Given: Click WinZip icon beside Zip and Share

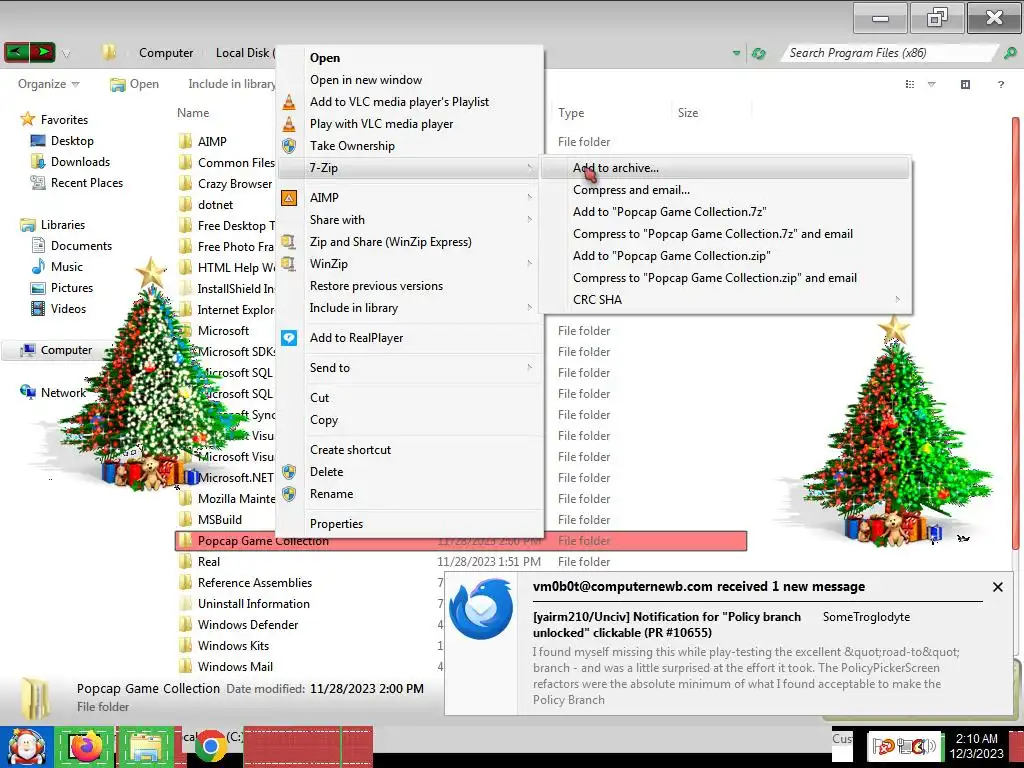Looking at the screenshot, I should tap(289, 242).
